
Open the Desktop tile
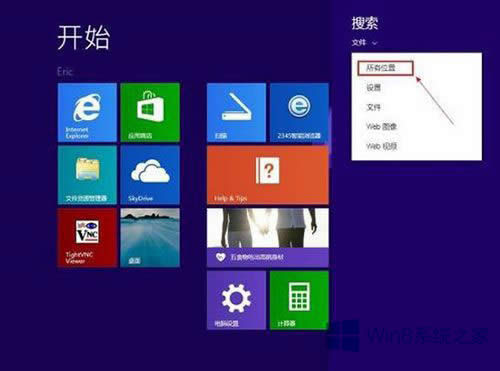[x=150, y=238]
